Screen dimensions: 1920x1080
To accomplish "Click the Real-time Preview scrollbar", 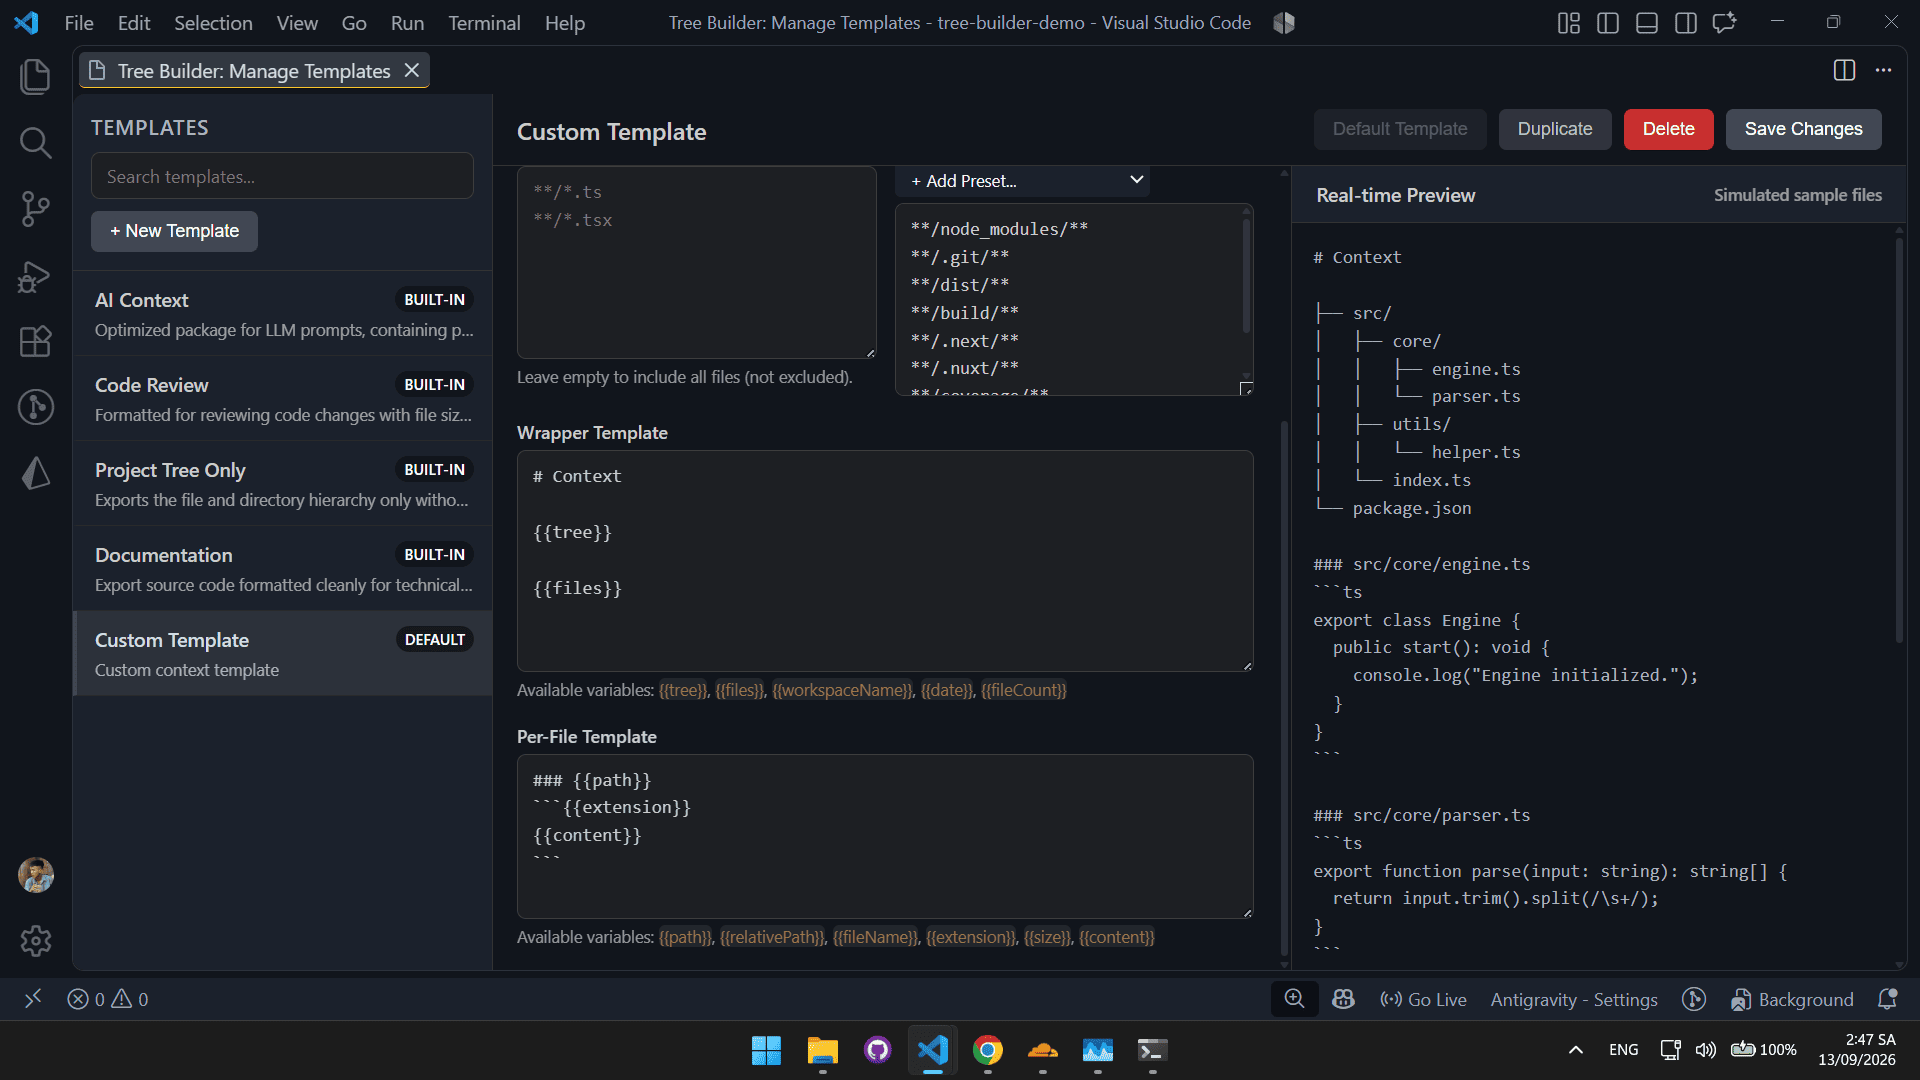I will [1899, 440].
